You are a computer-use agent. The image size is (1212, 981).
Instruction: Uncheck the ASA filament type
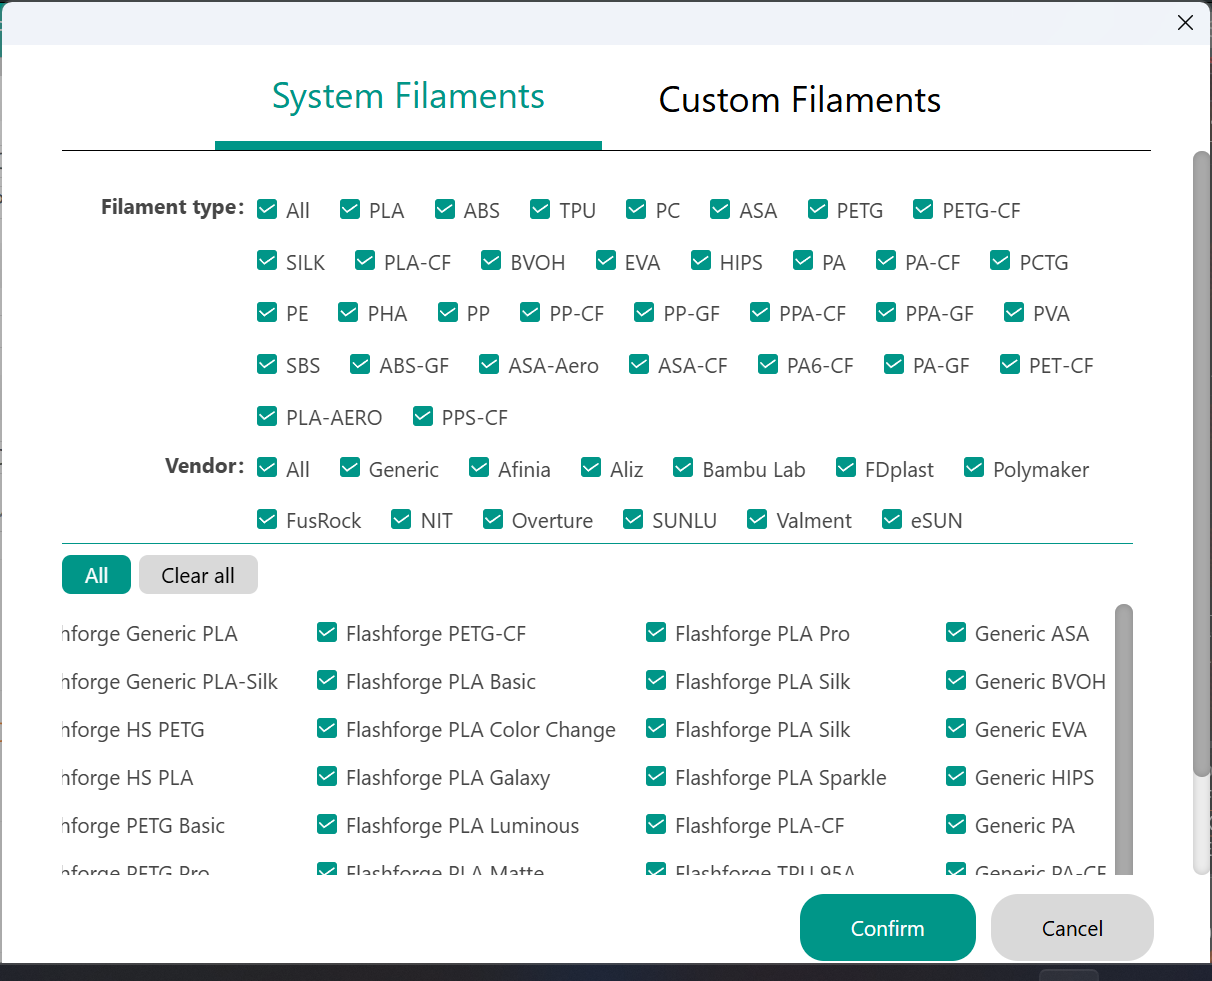pyautogui.click(x=720, y=209)
